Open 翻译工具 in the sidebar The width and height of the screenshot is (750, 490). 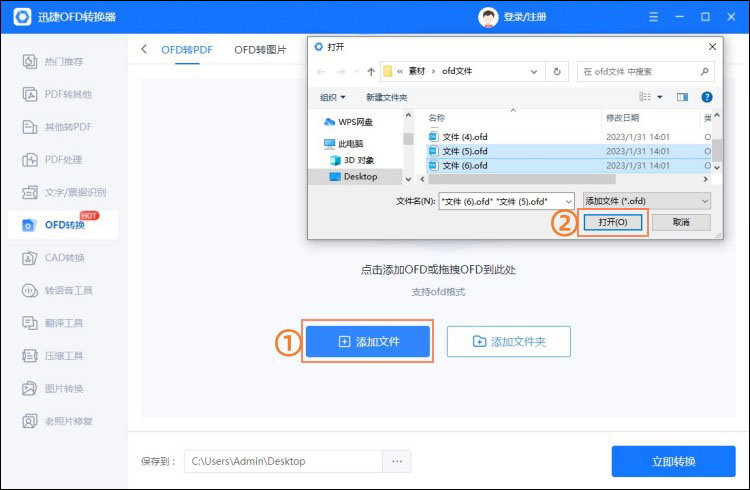(53, 323)
